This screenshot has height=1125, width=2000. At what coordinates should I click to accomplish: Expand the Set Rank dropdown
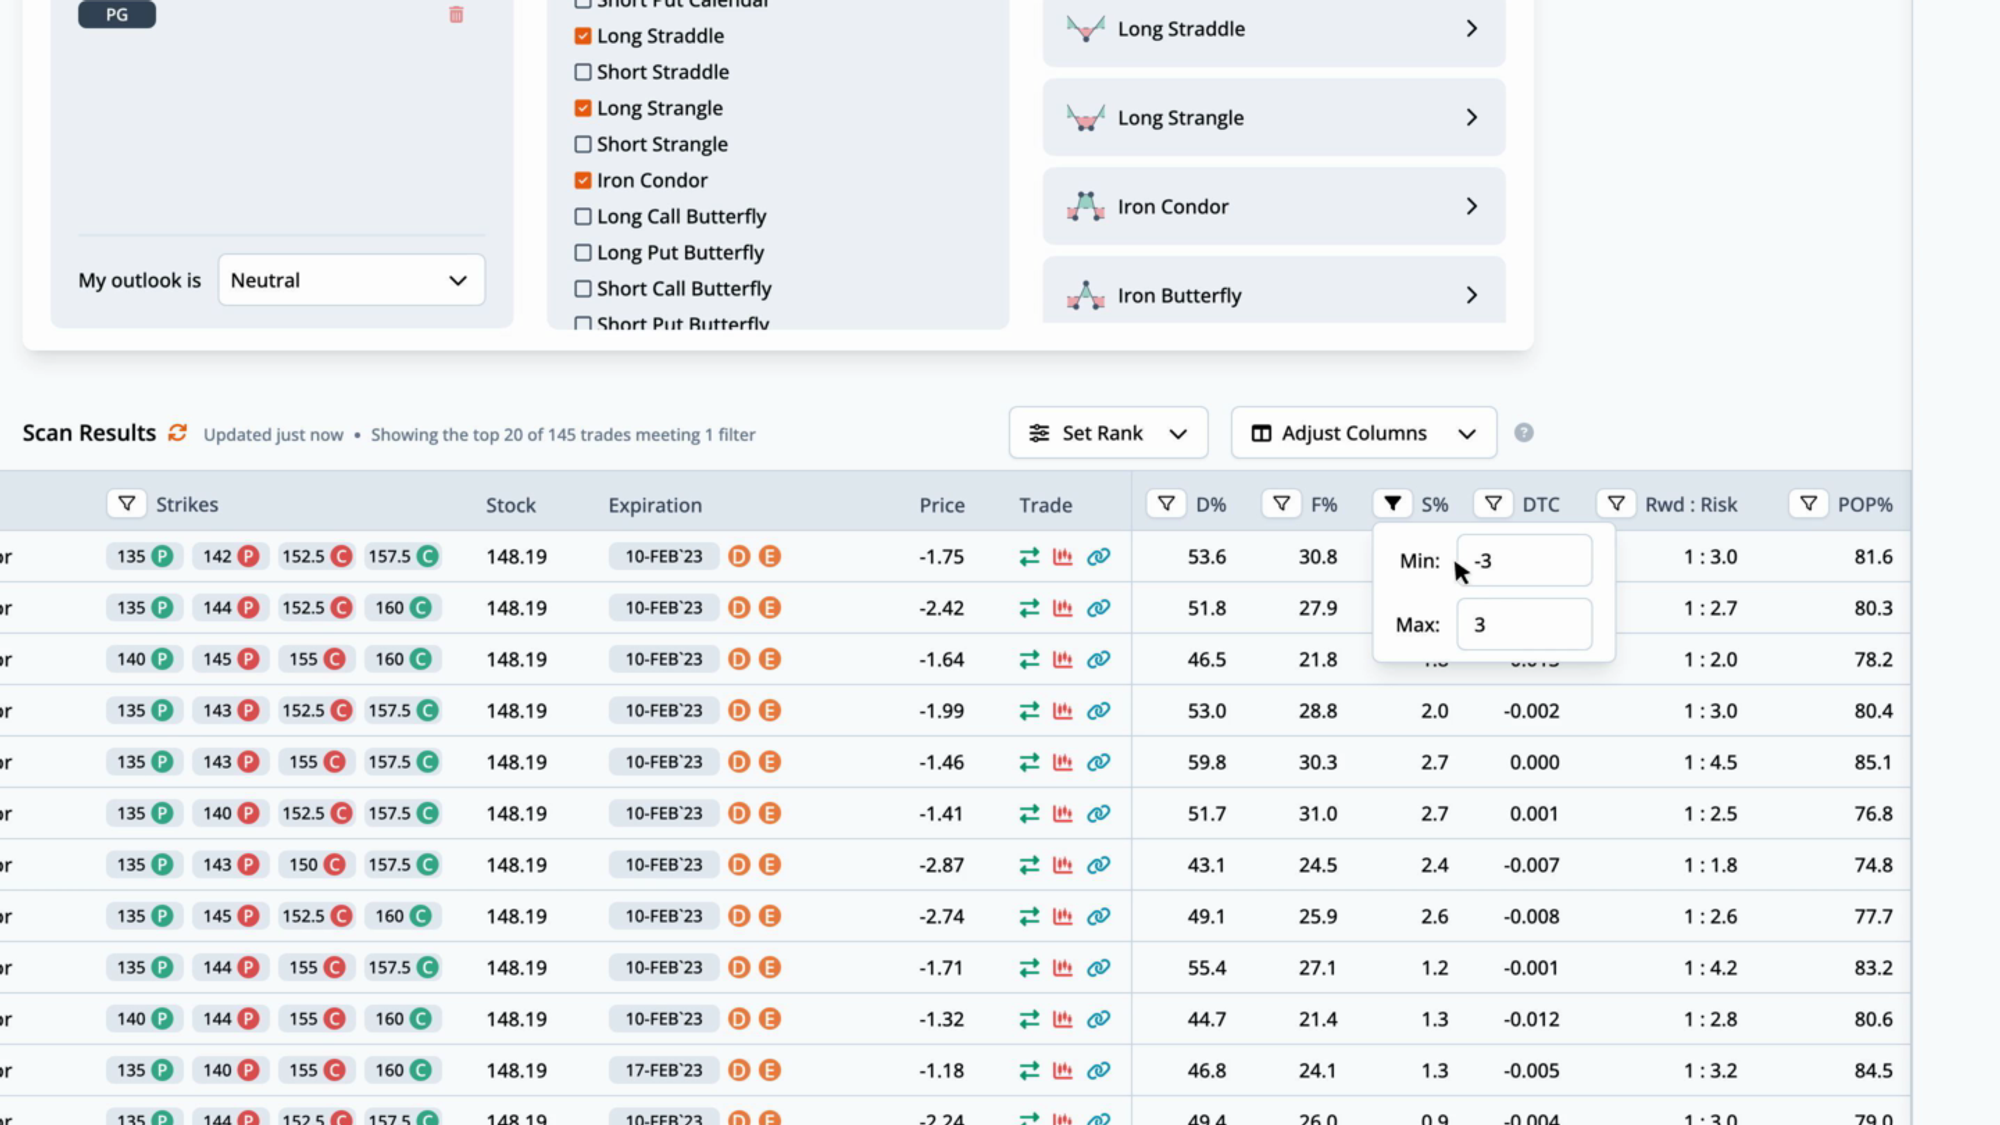[x=1108, y=433]
